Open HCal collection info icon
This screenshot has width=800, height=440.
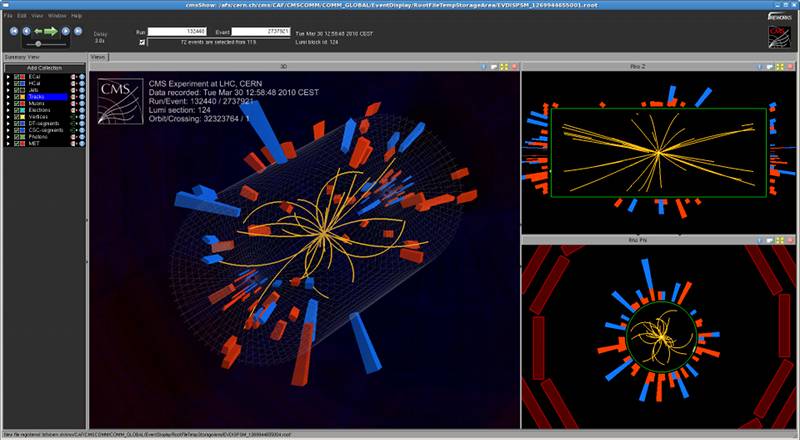[82, 83]
